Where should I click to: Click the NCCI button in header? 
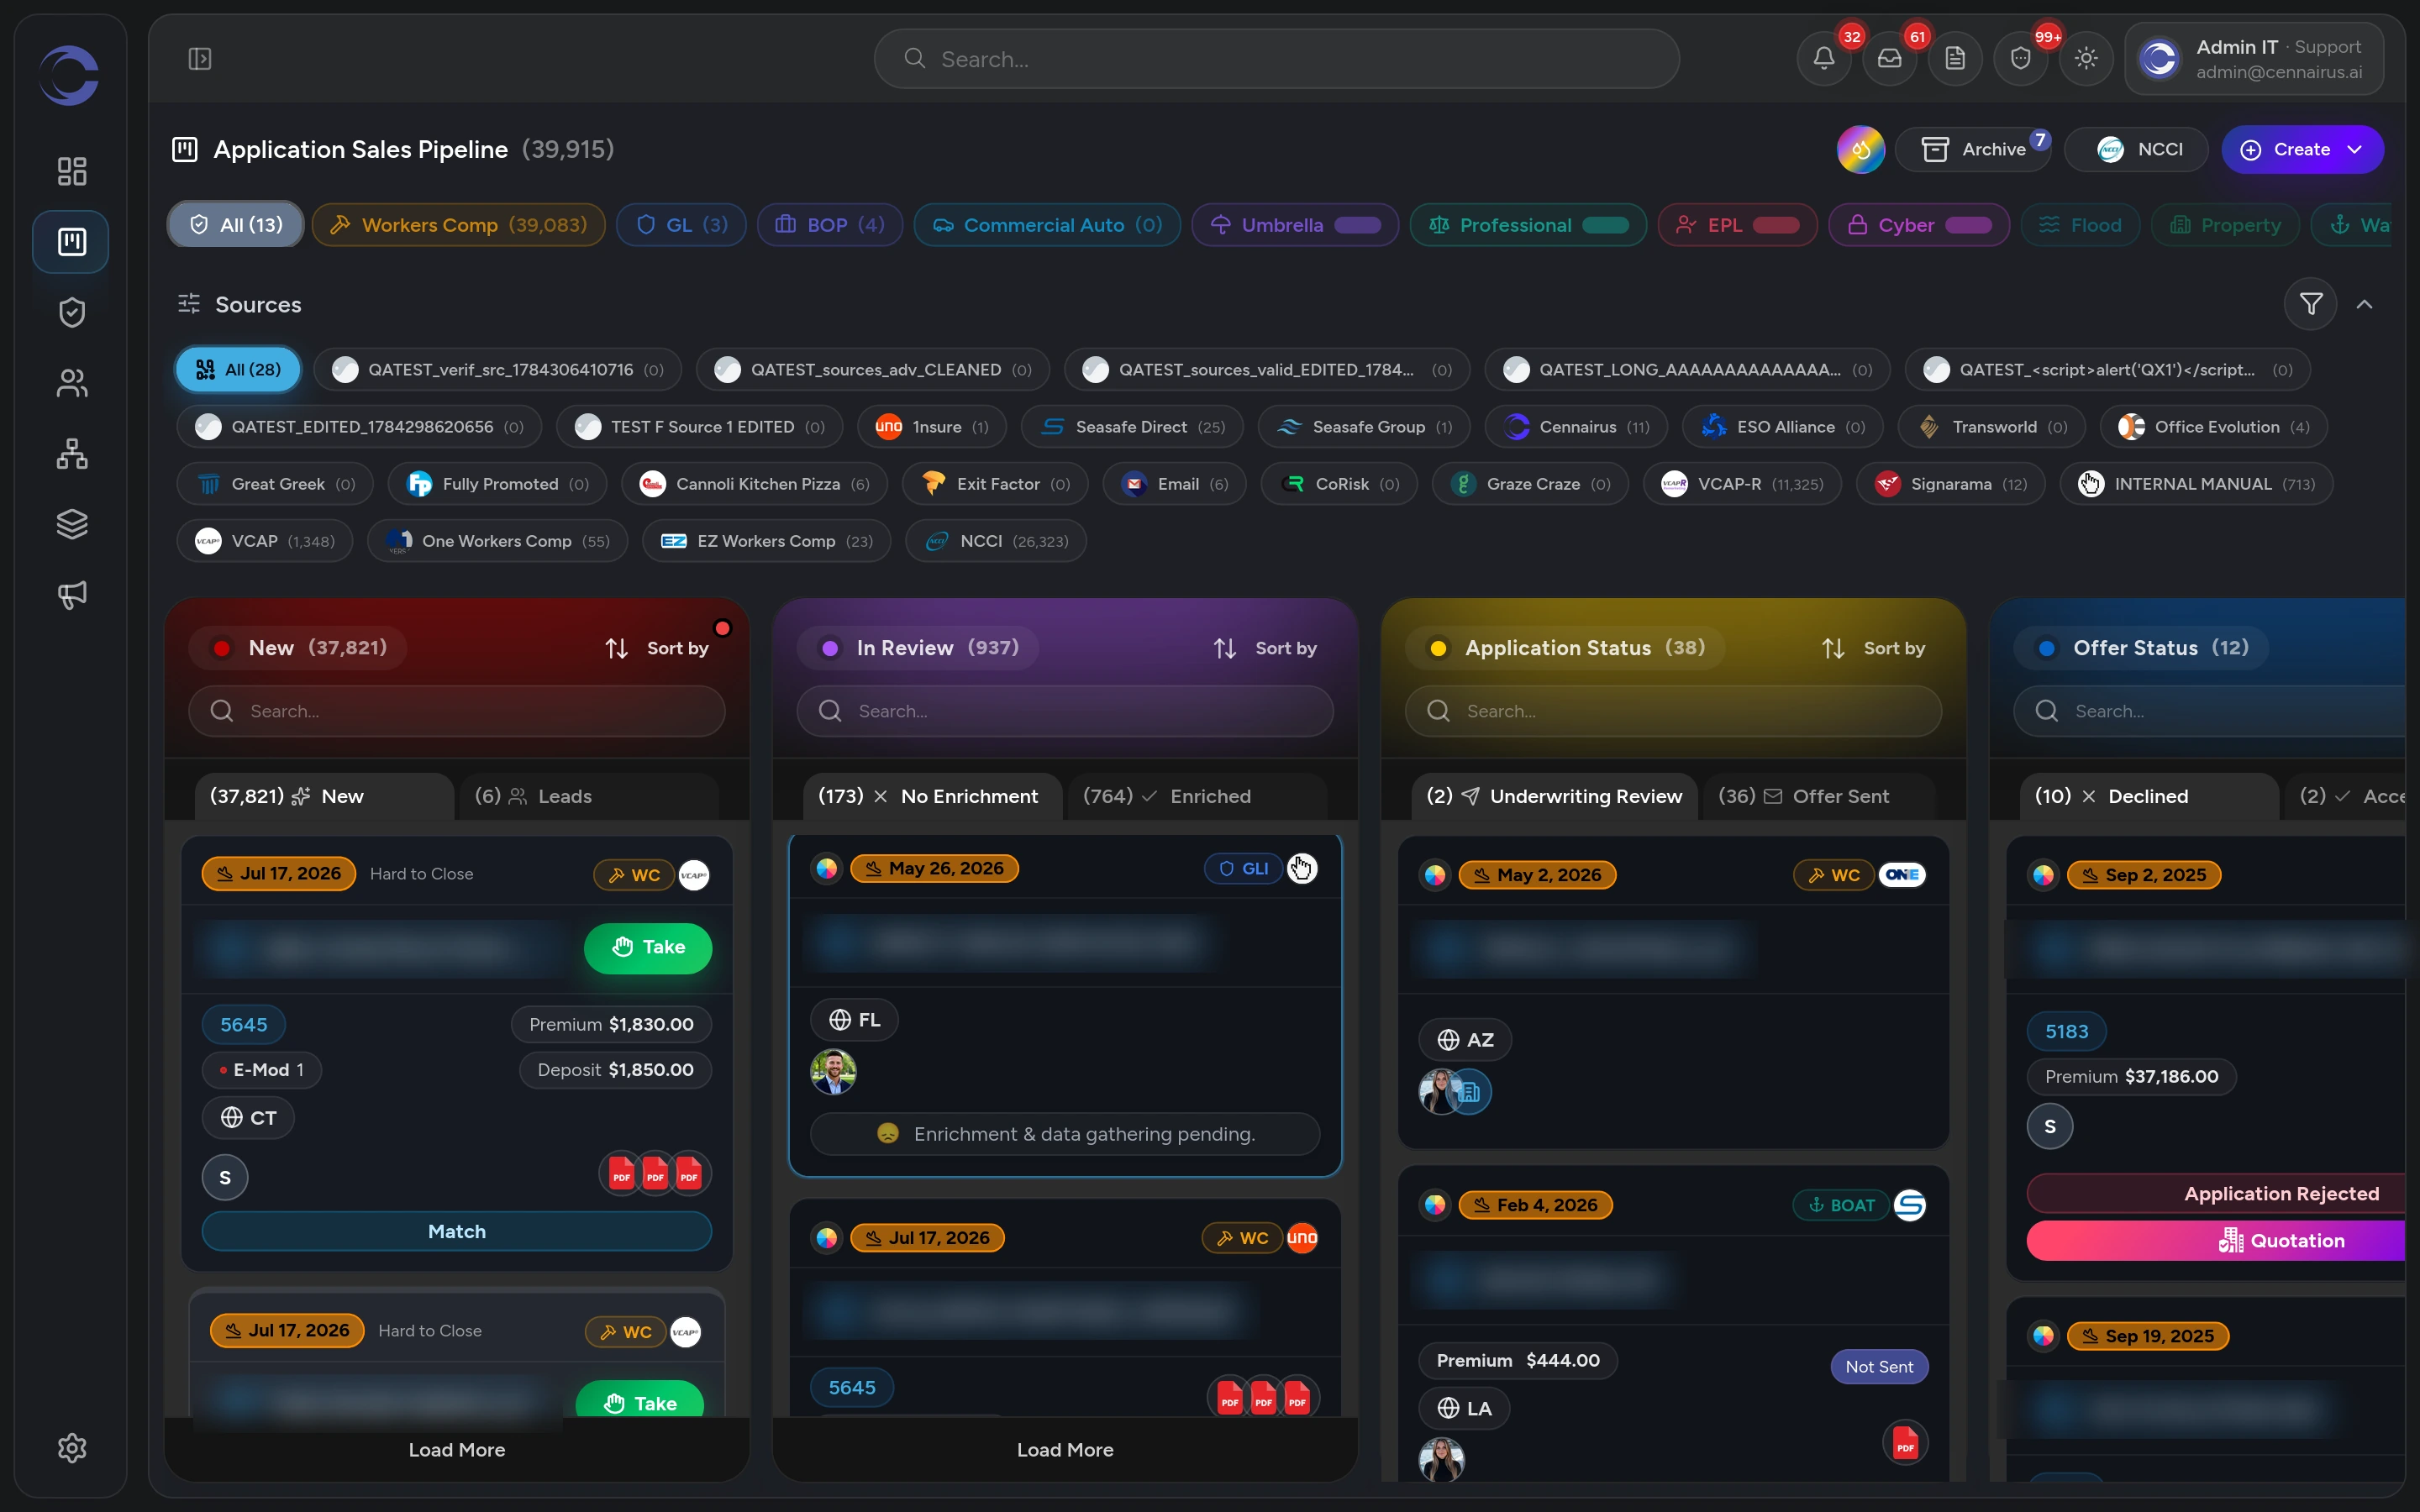(x=2137, y=149)
